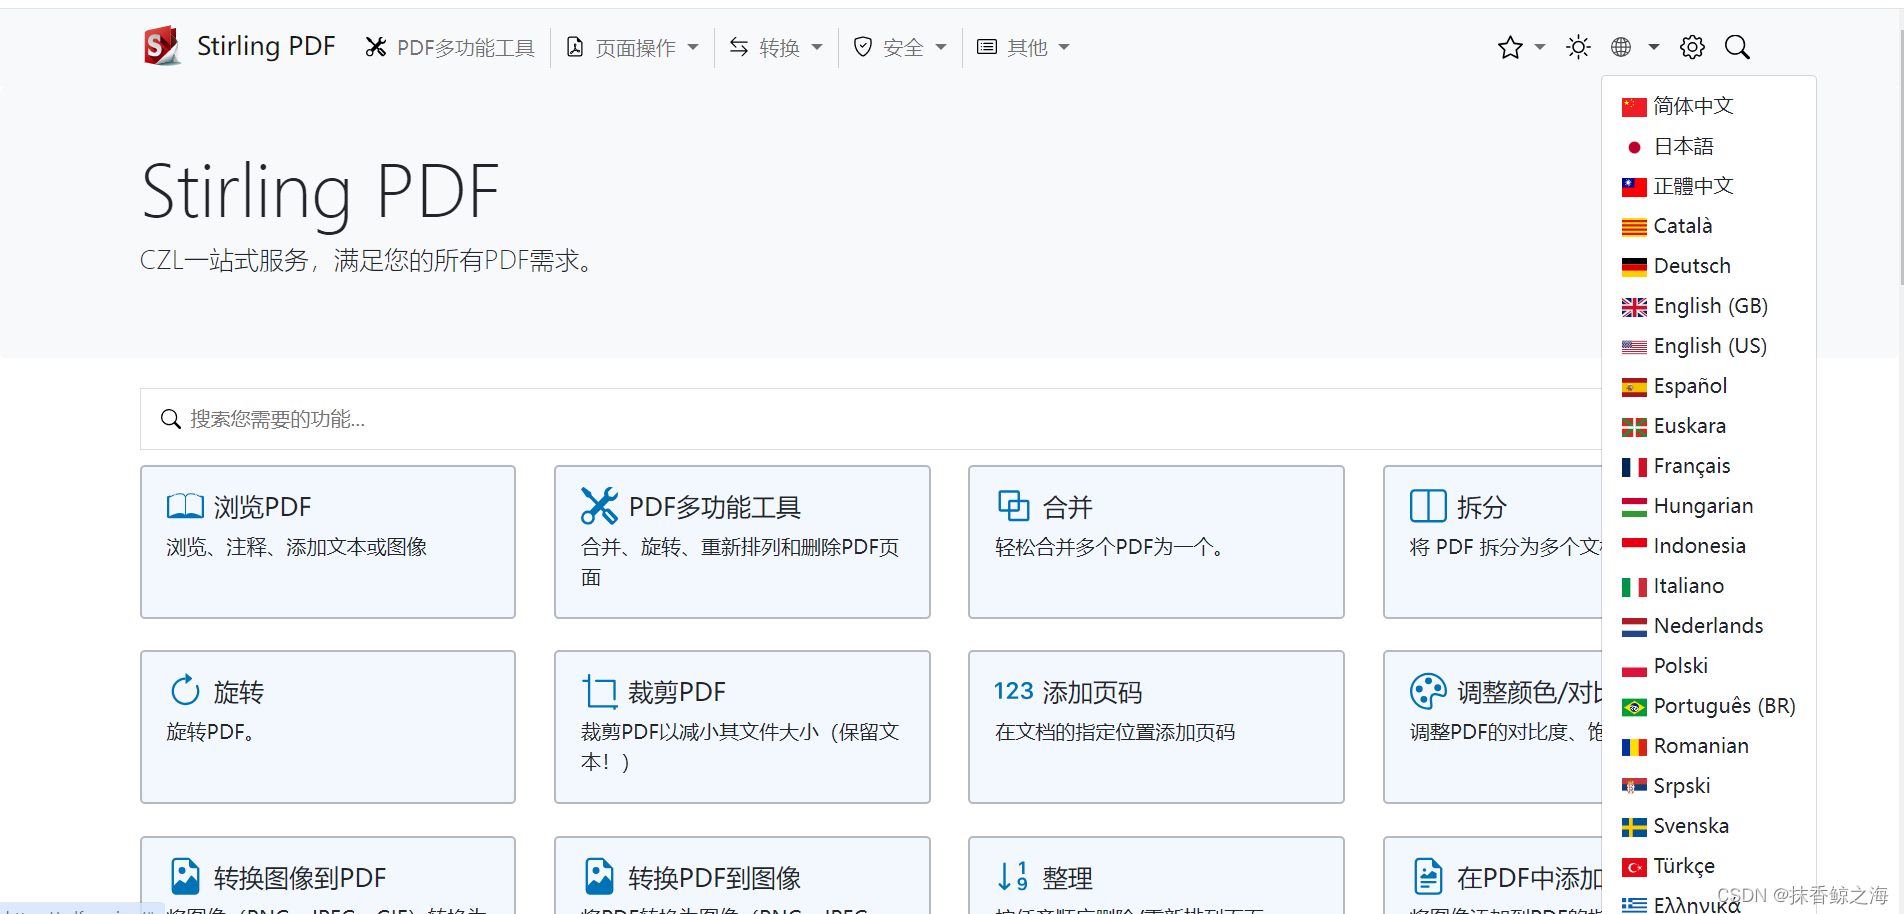Click the palette icon beside 调整颜色

pos(1428,691)
